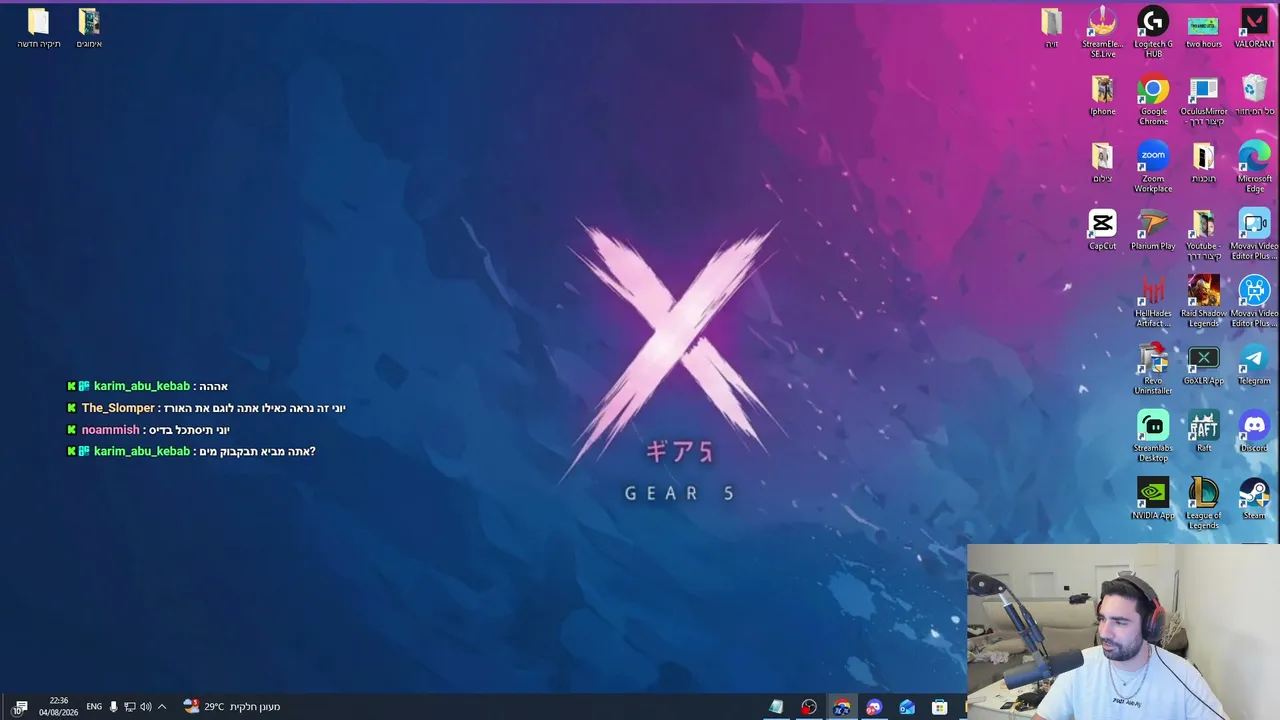Launch the Raft game shortcut
Screen dimensions: 1280x720
click(1203, 431)
